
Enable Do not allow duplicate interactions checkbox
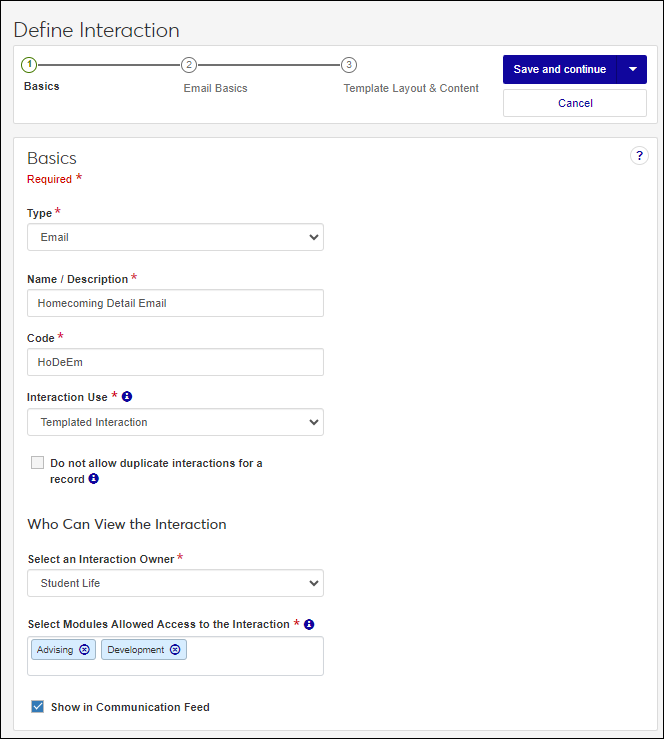click(38, 463)
